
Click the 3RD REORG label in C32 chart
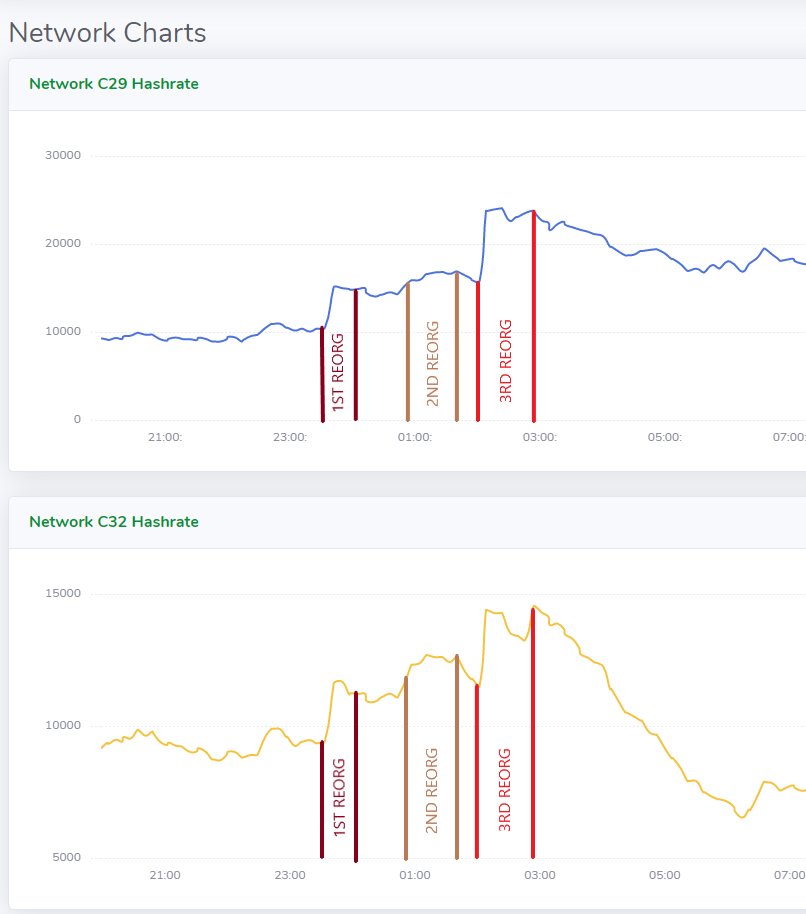pyautogui.click(x=505, y=790)
